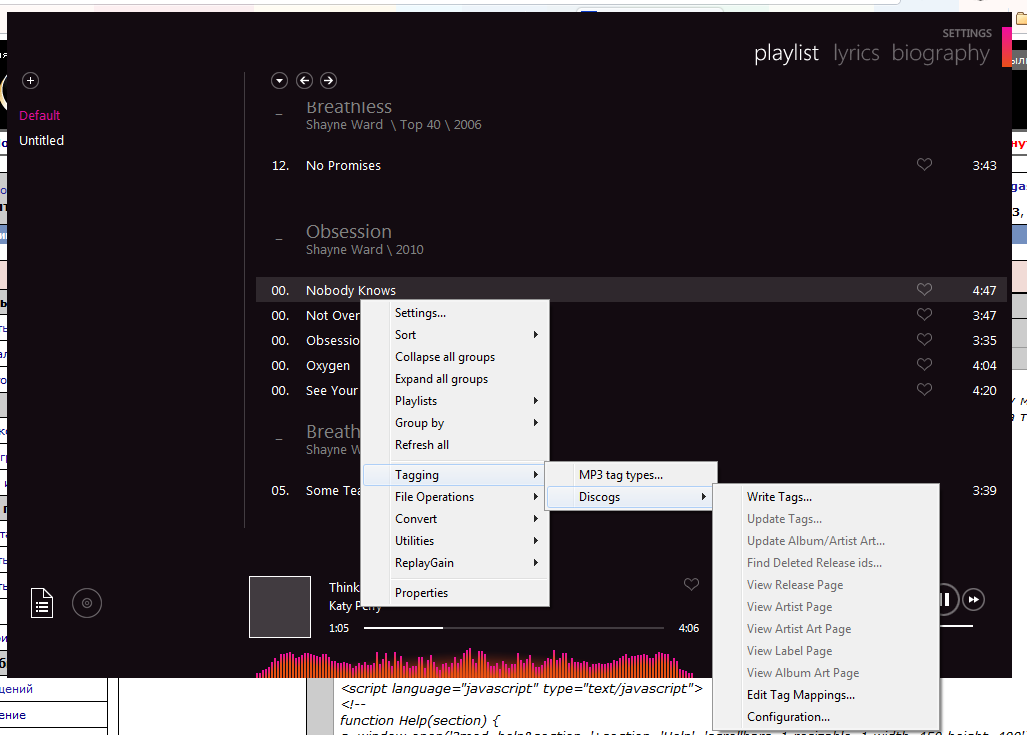Choose Write Tags in Discogs submenu
Image resolution: width=1027 pixels, height=735 pixels.
779,497
